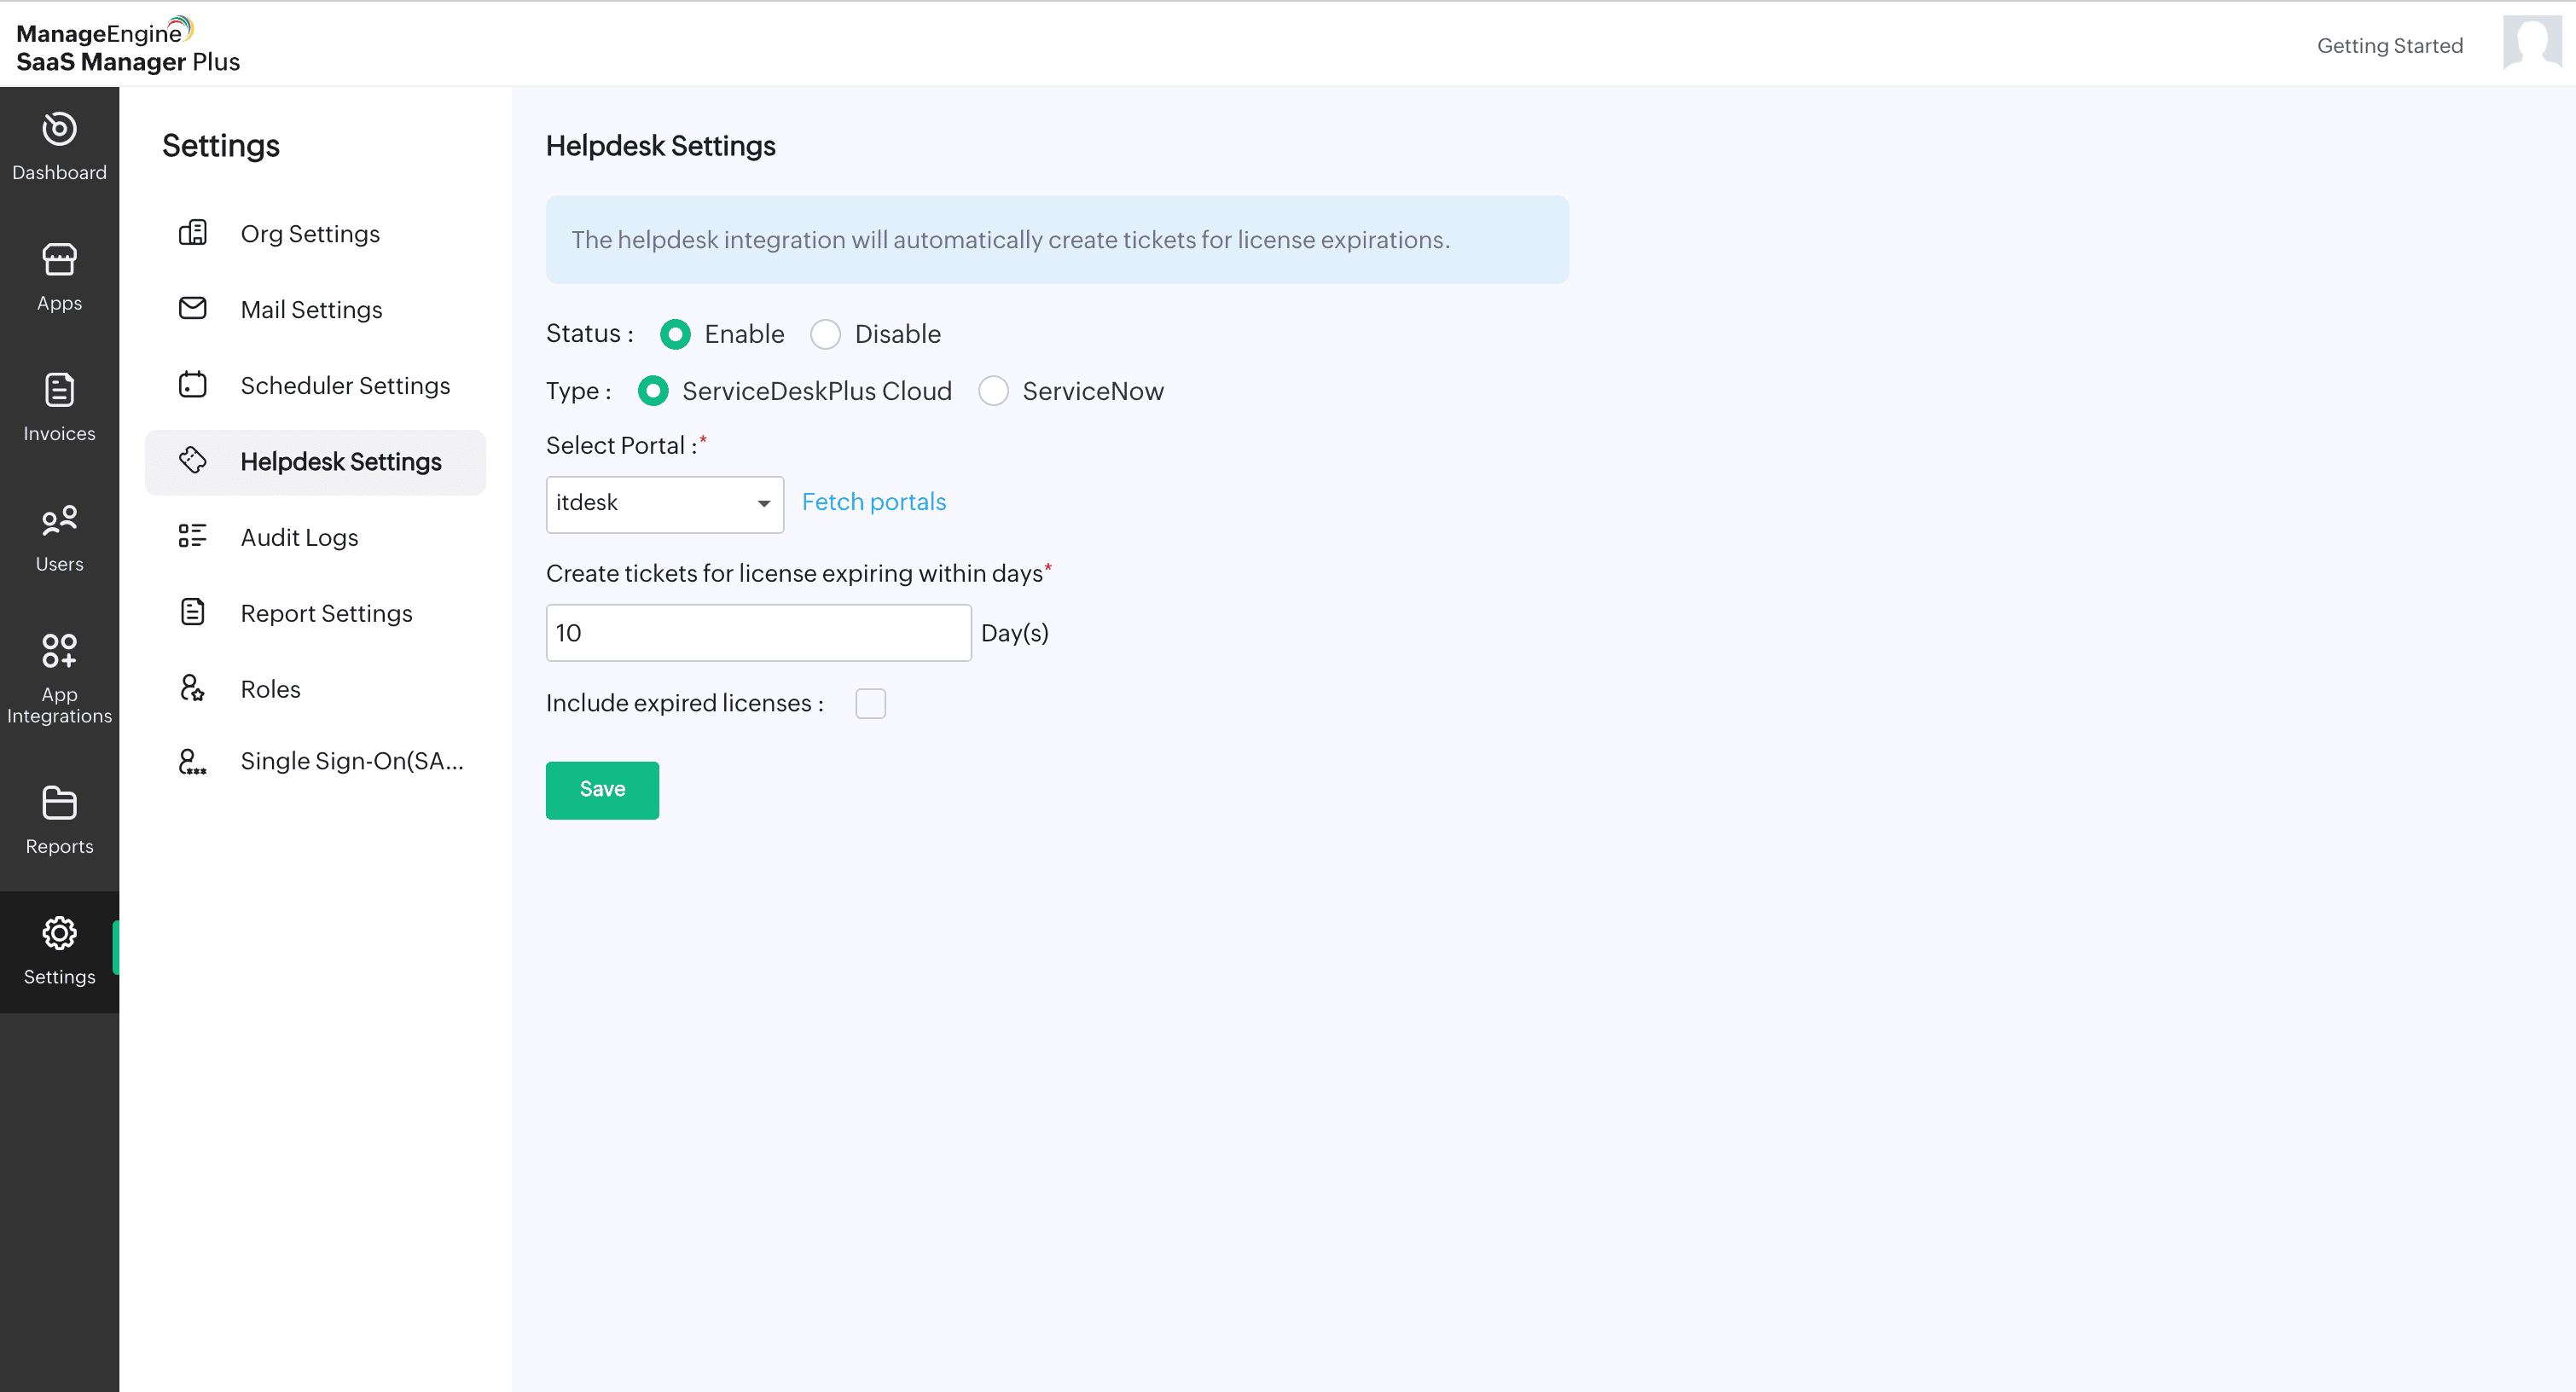Open Invoices document icon

point(59,390)
